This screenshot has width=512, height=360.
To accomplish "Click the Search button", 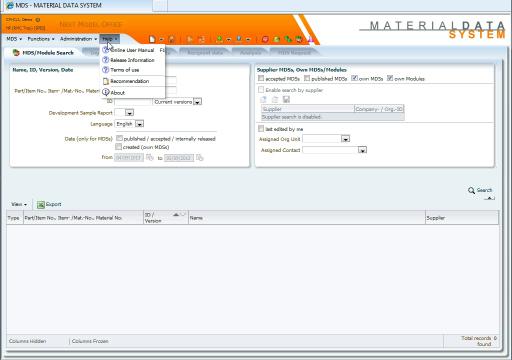I will (x=480, y=190).
